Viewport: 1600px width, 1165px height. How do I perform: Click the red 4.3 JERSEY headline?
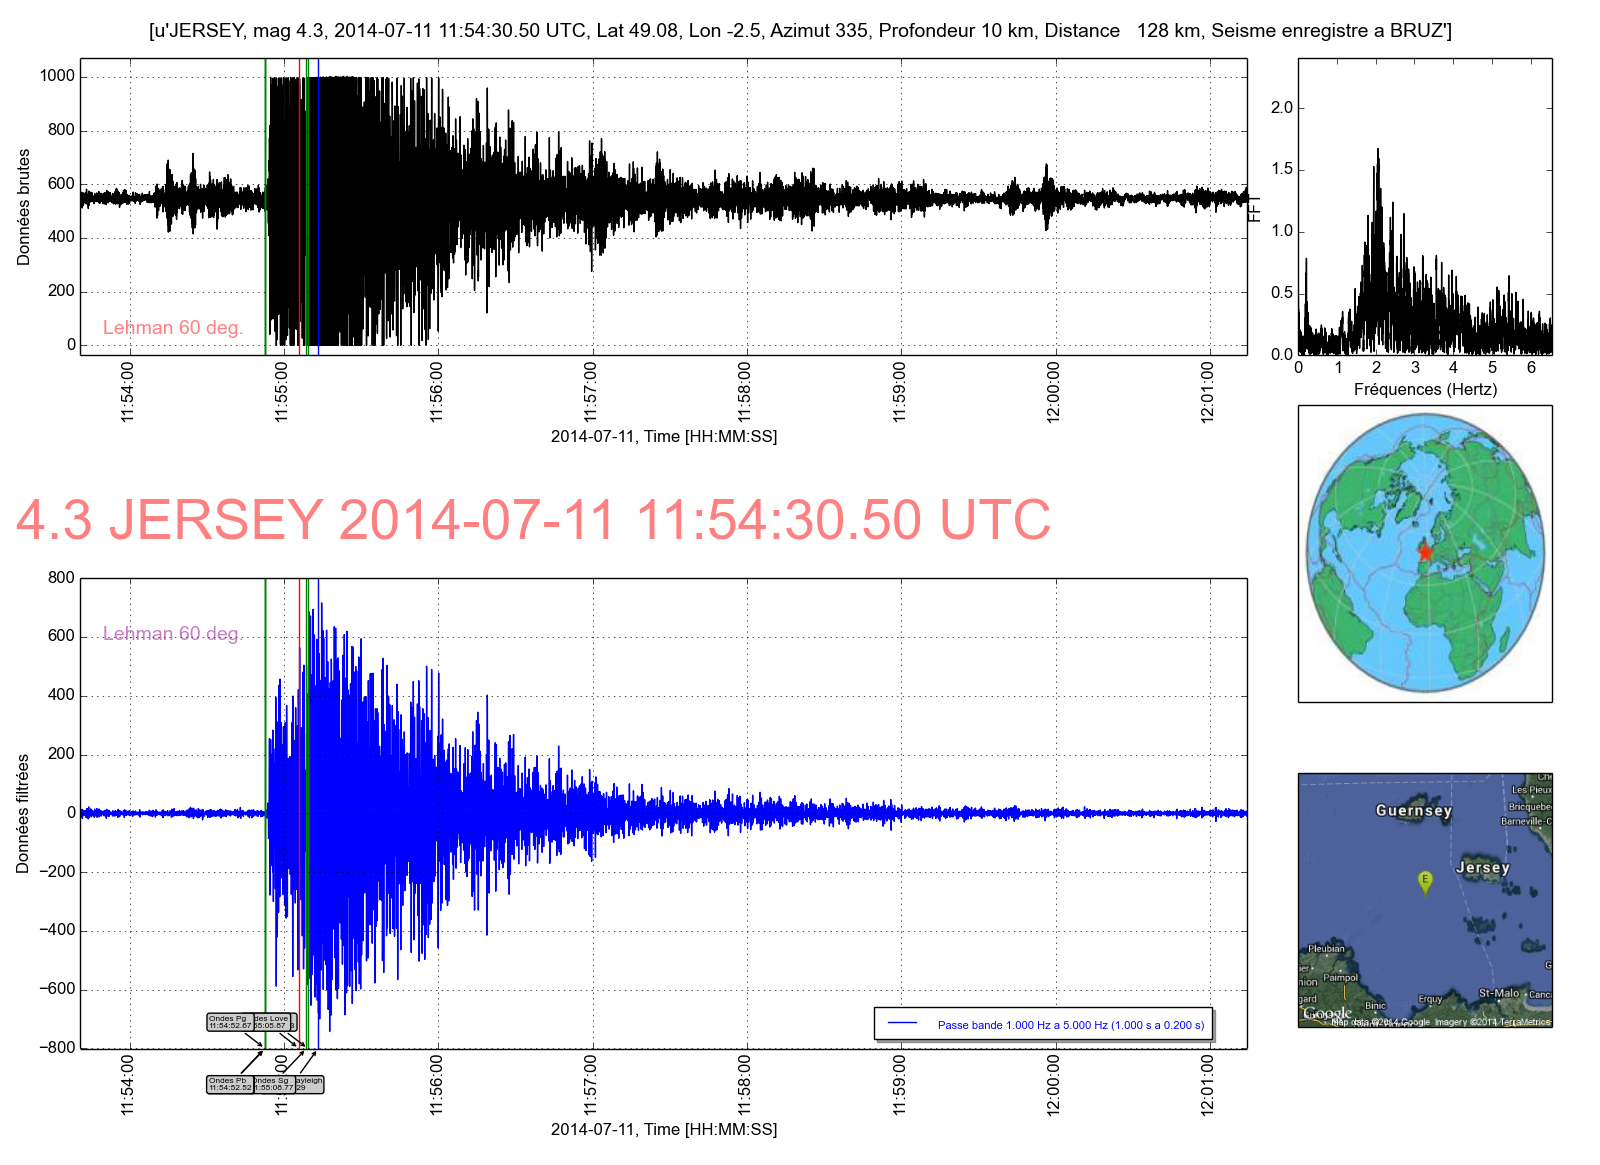533,520
